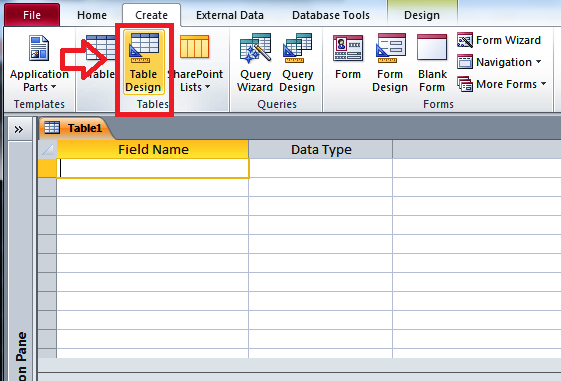Launch the Query Wizard

(x=255, y=64)
